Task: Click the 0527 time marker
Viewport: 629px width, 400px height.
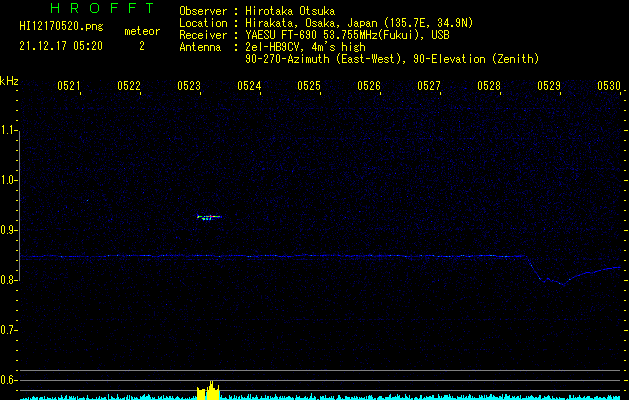Action: click(x=429, y=85)
